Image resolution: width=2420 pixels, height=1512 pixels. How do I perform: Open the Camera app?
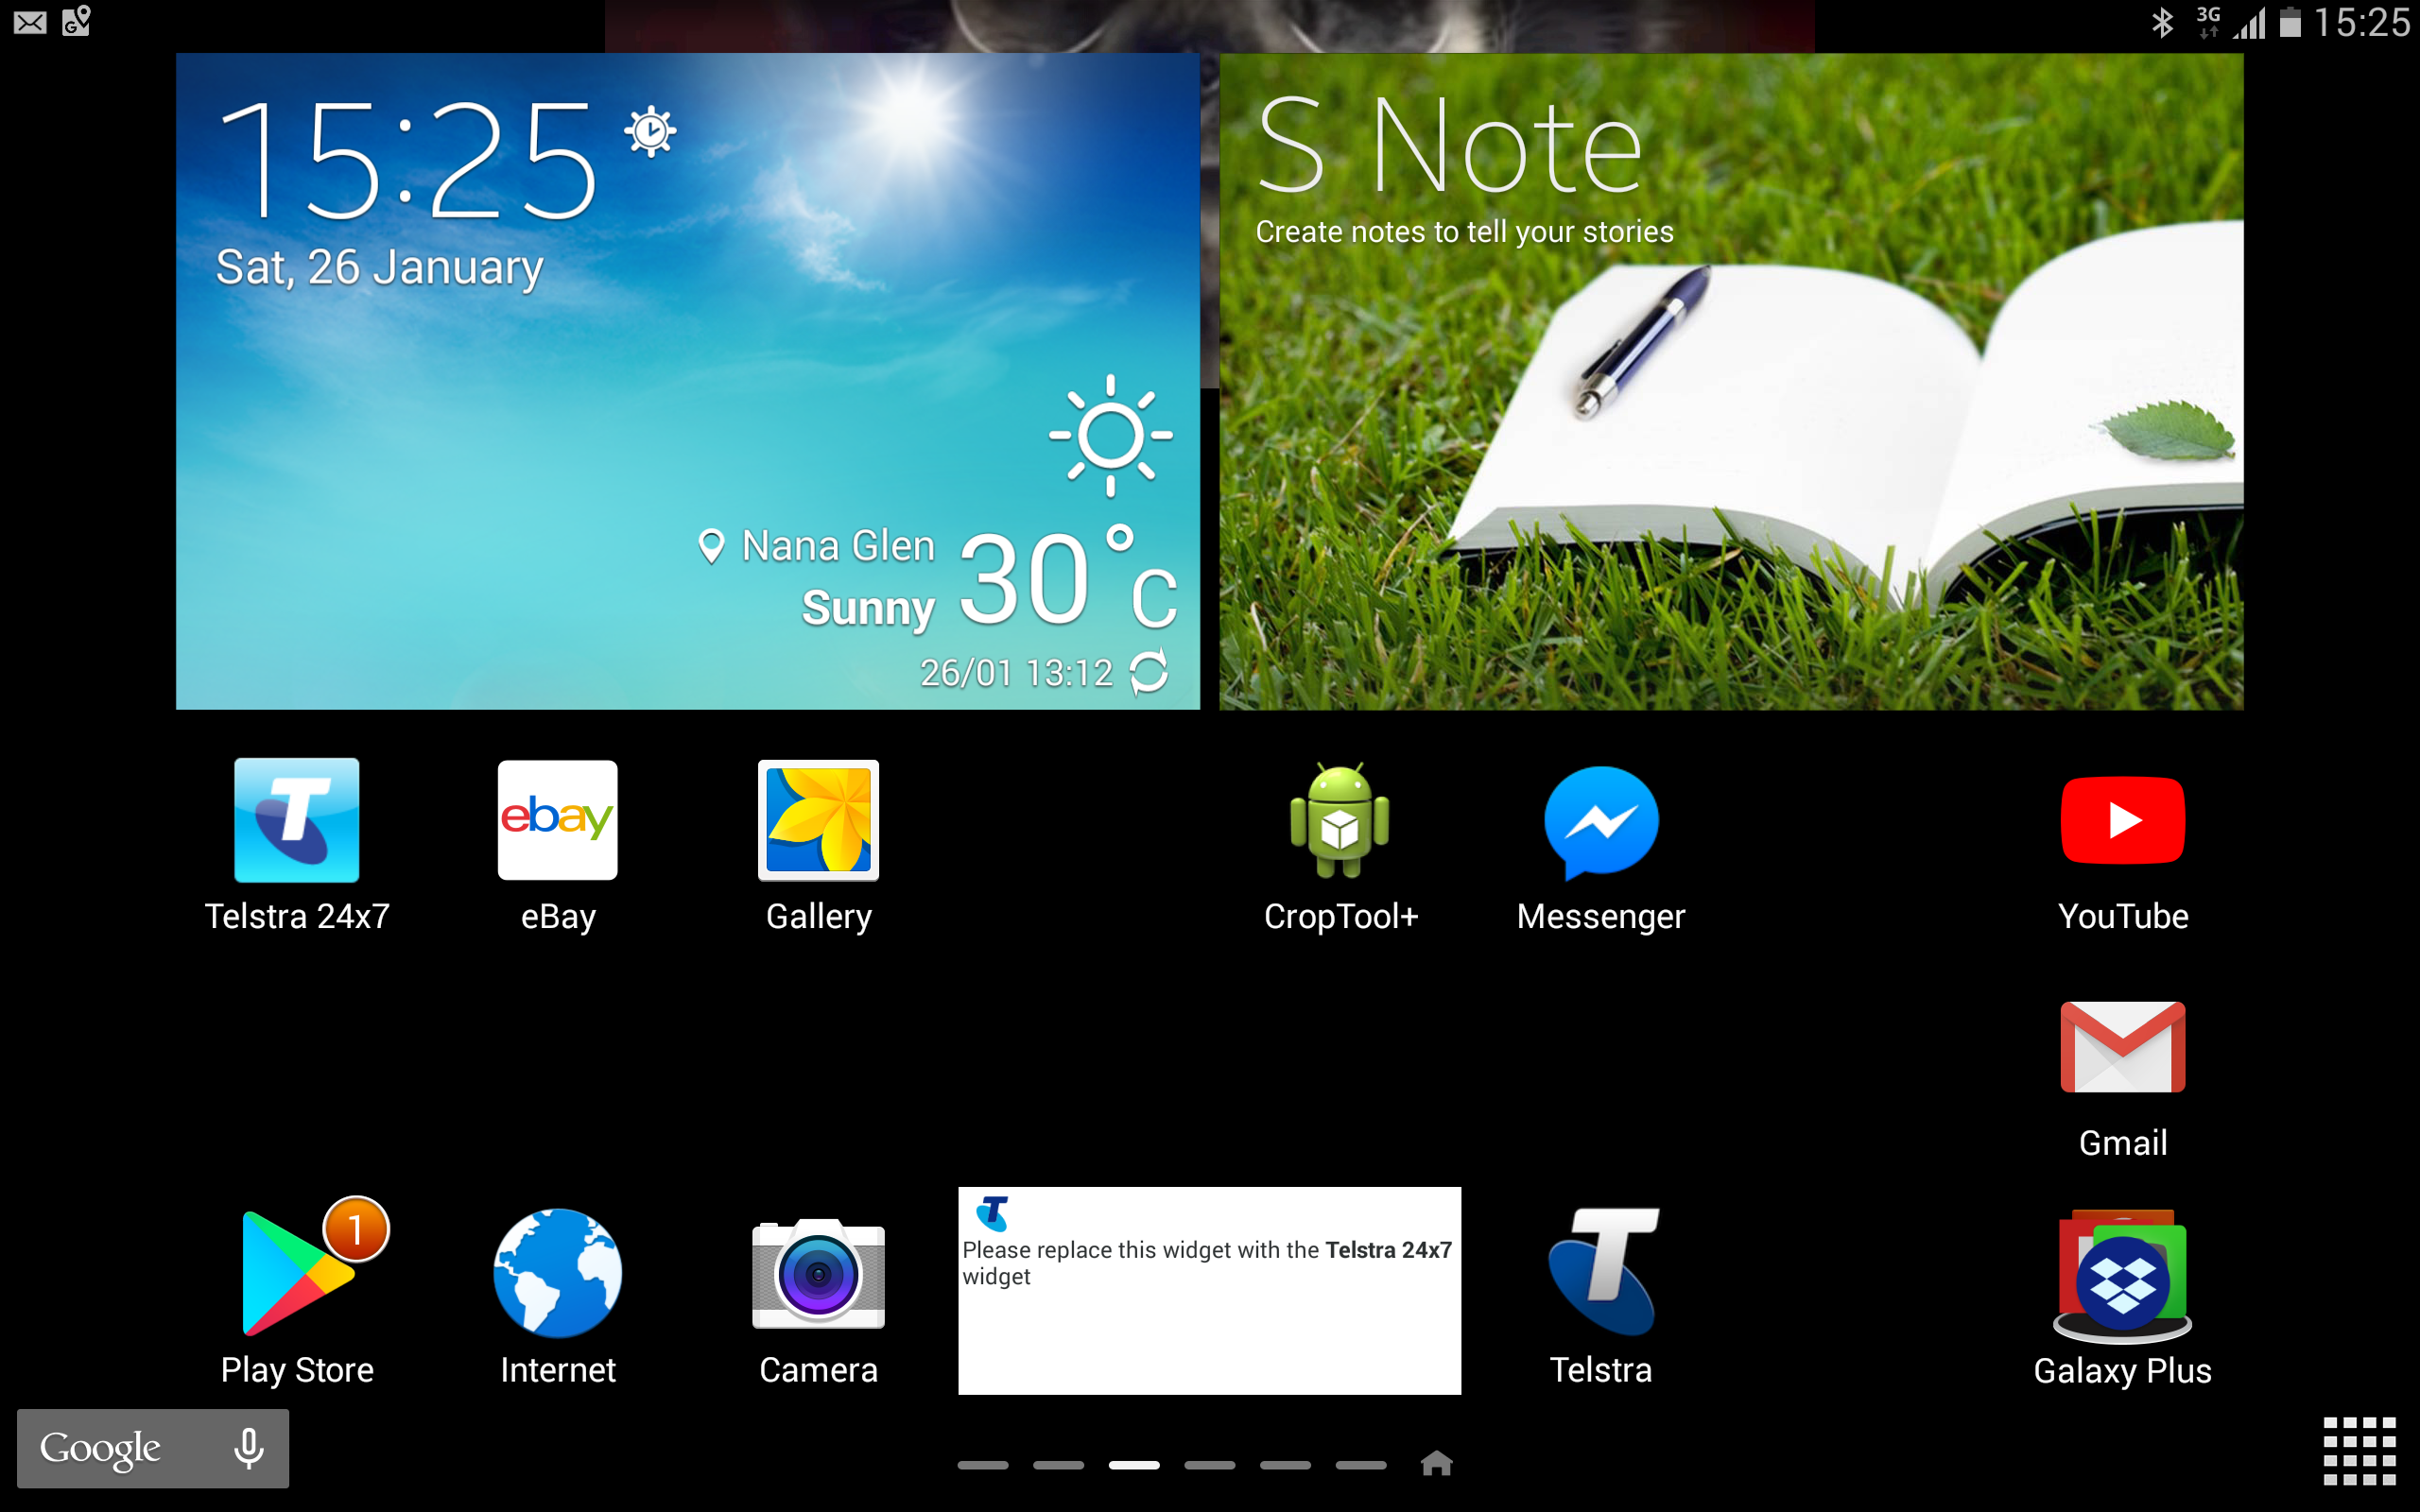click(818, 1274)
